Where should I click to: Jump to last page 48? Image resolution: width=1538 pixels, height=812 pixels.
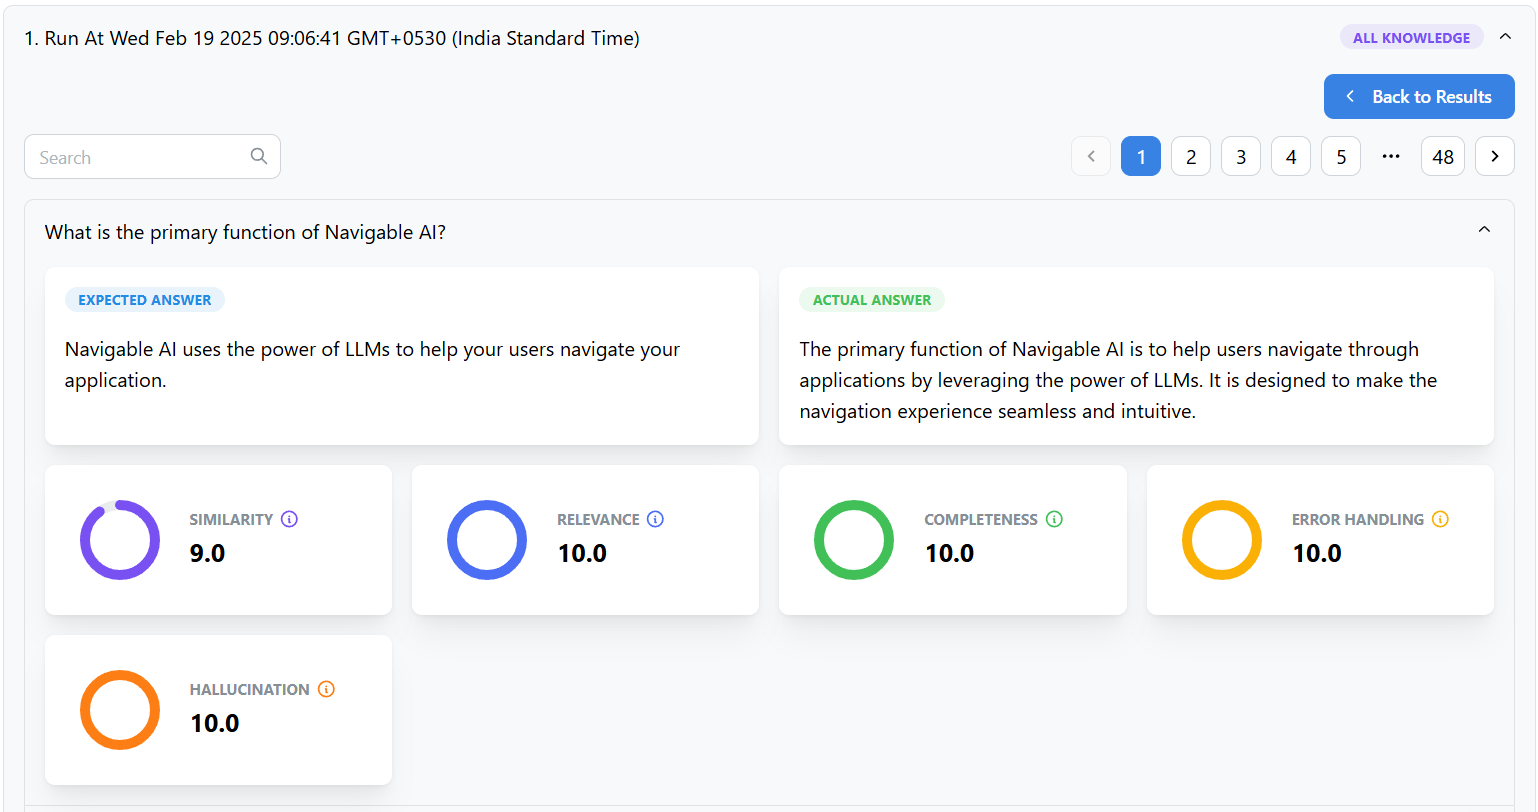(1443, 157)
